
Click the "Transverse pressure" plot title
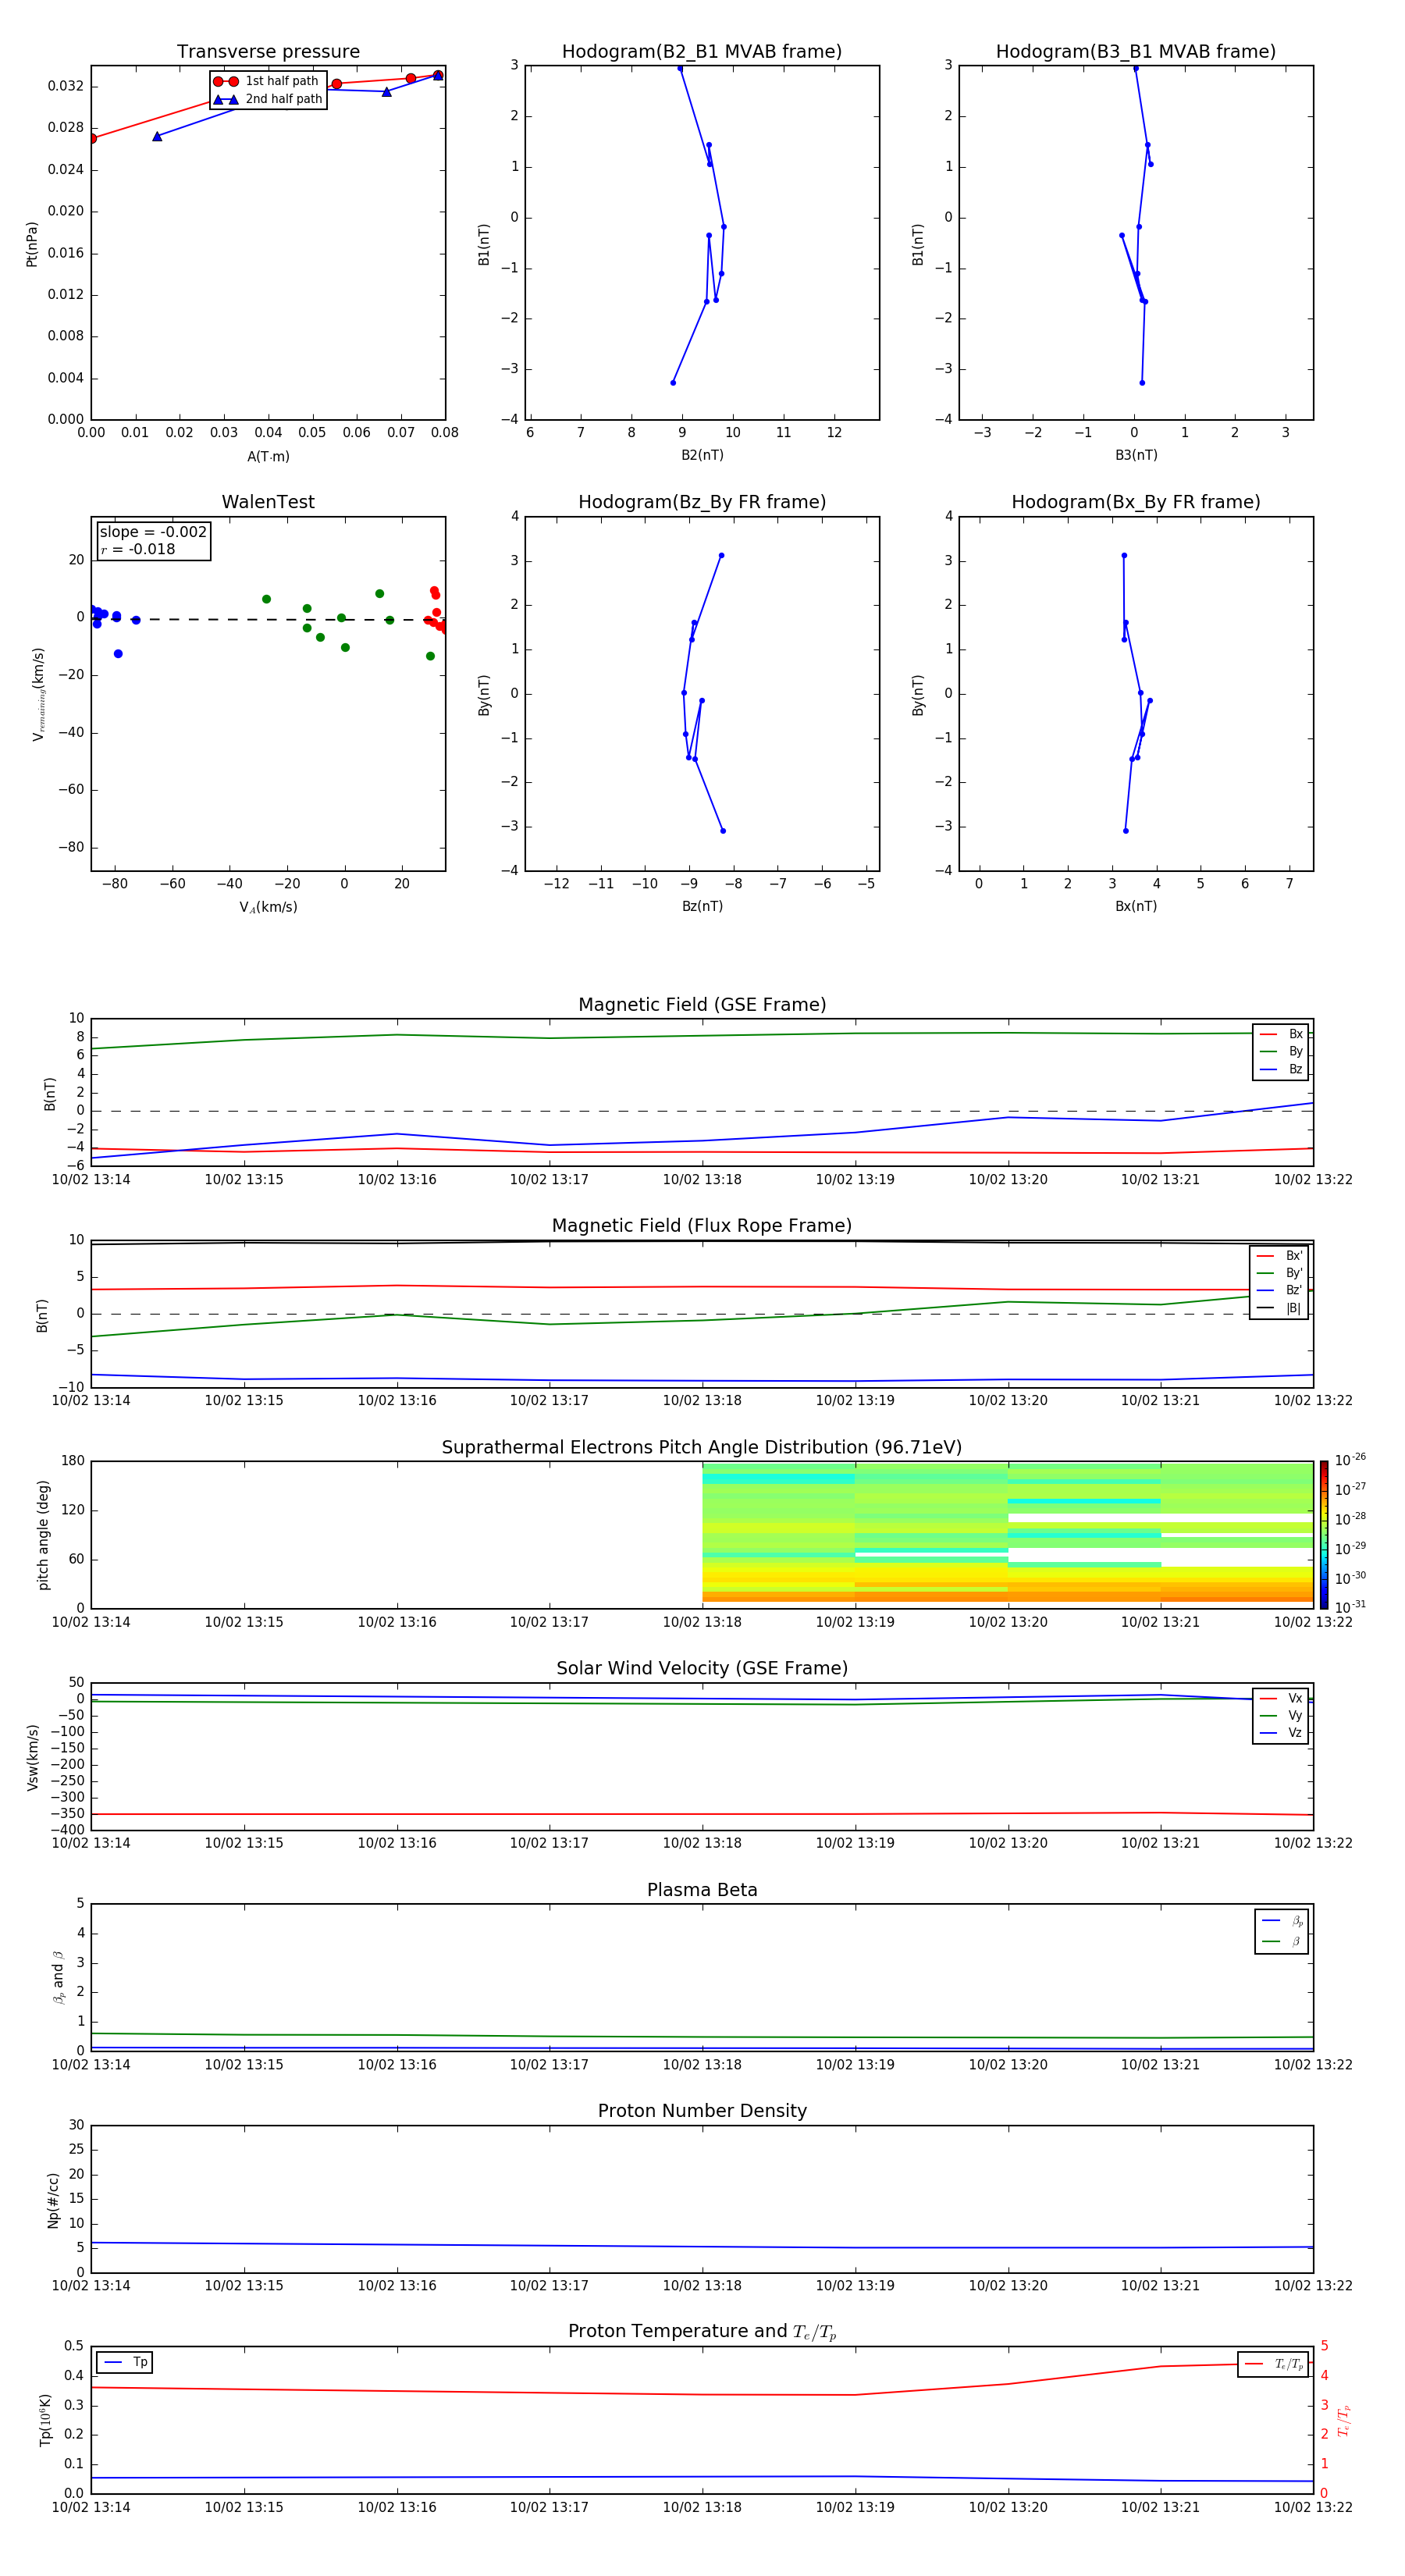point(268,52)
